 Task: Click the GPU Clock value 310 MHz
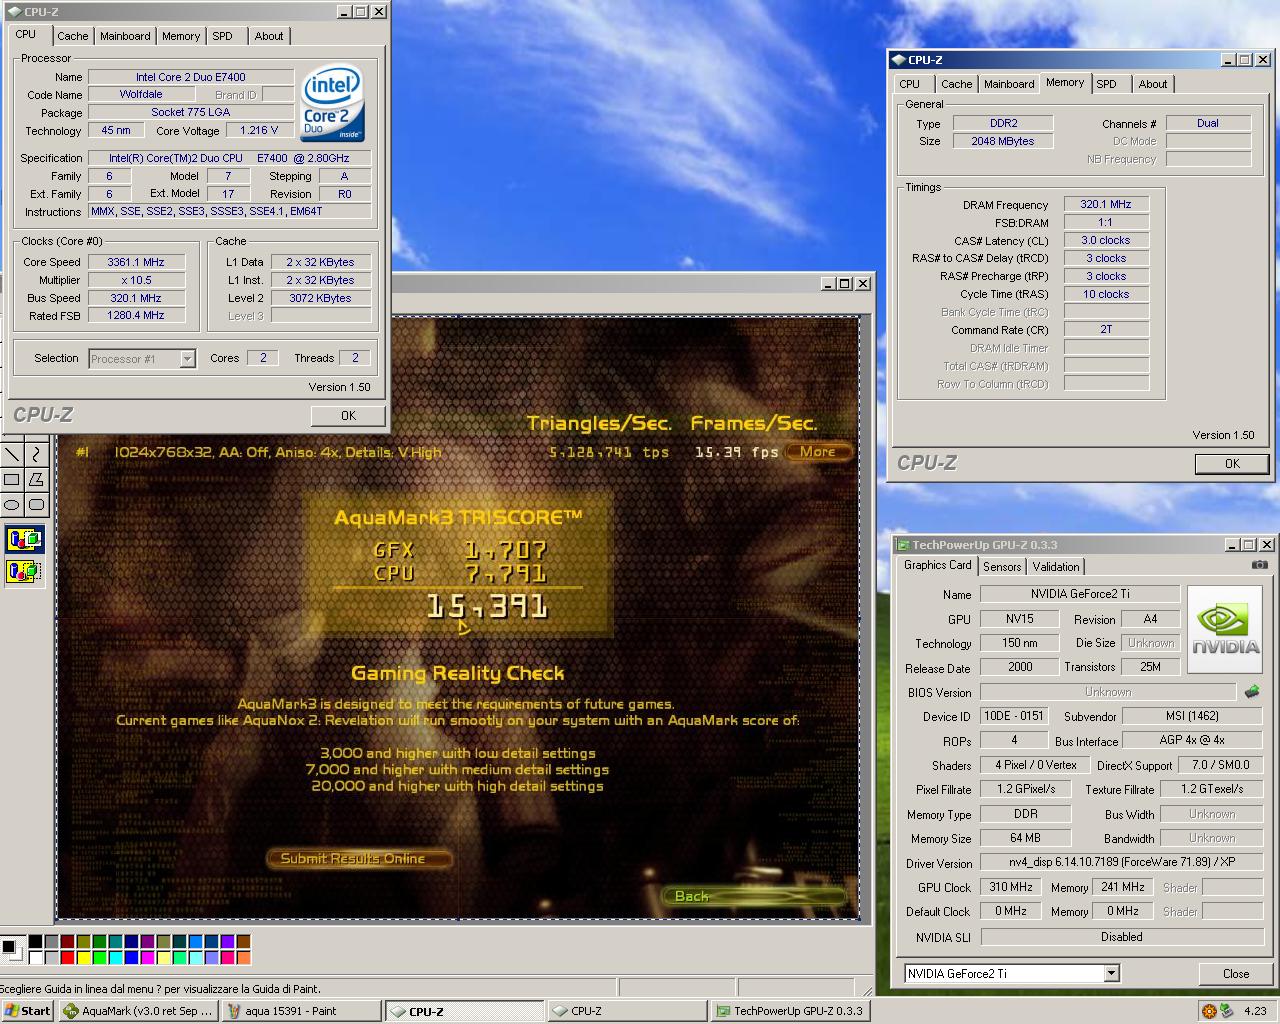[1011, 887]
